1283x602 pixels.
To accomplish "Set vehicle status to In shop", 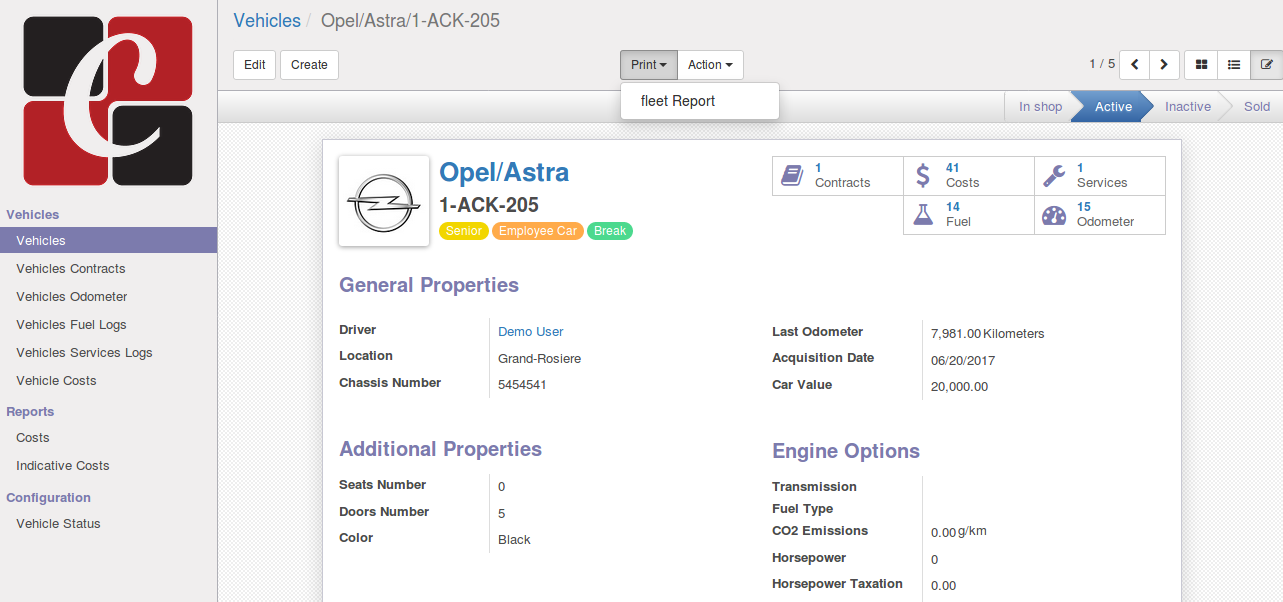I will coord(1040,107).
